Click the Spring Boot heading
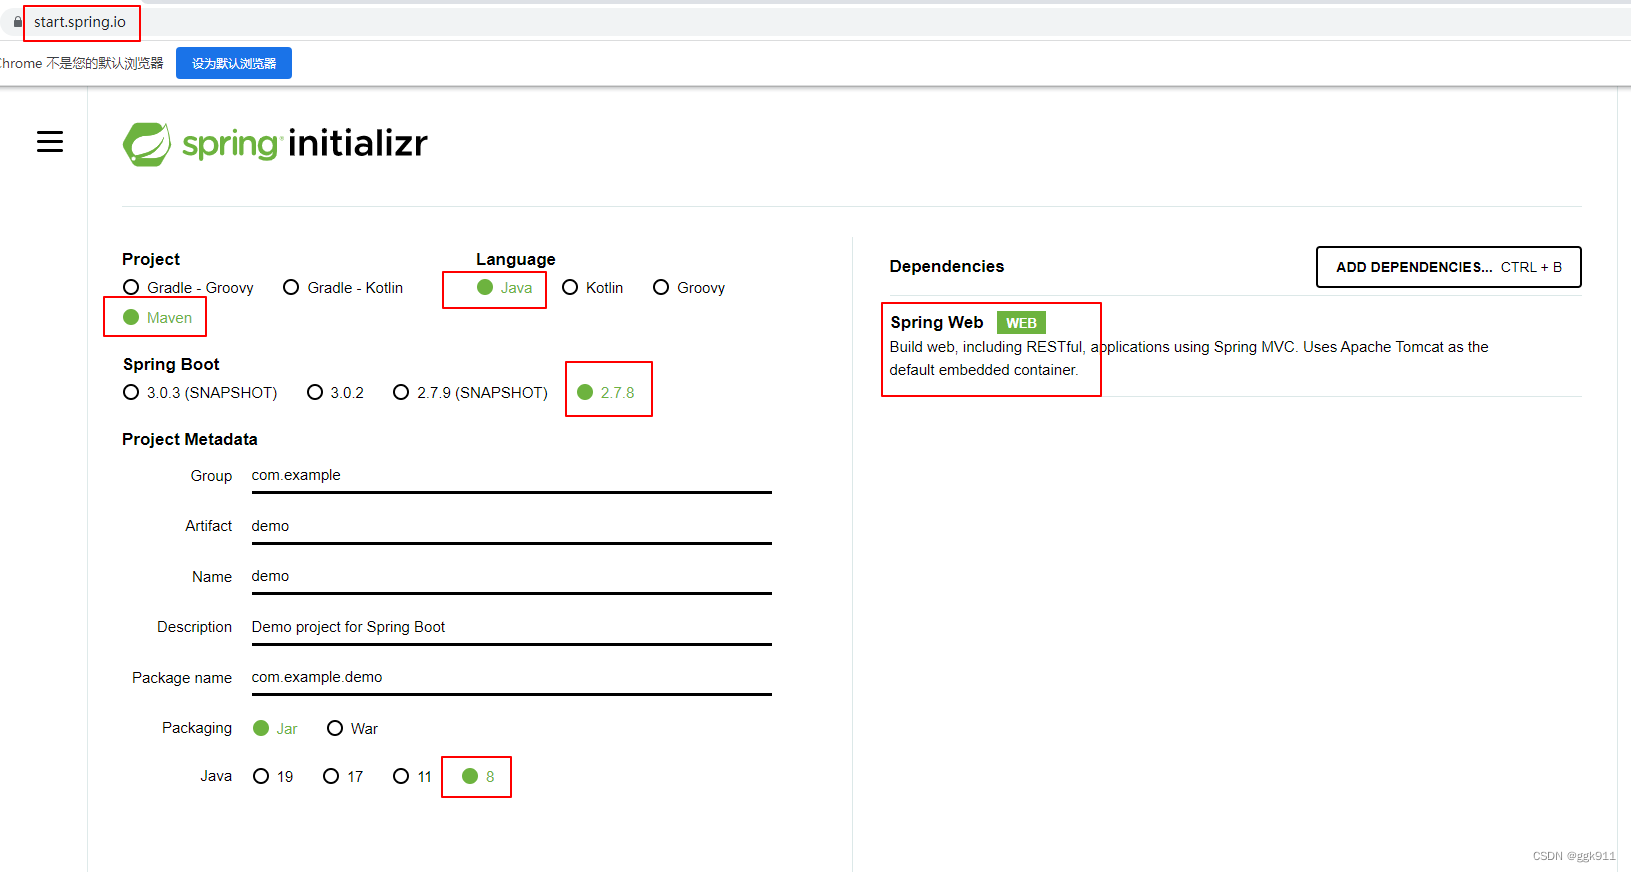This screenshot has width=1631, height=872. pos(171,364)
